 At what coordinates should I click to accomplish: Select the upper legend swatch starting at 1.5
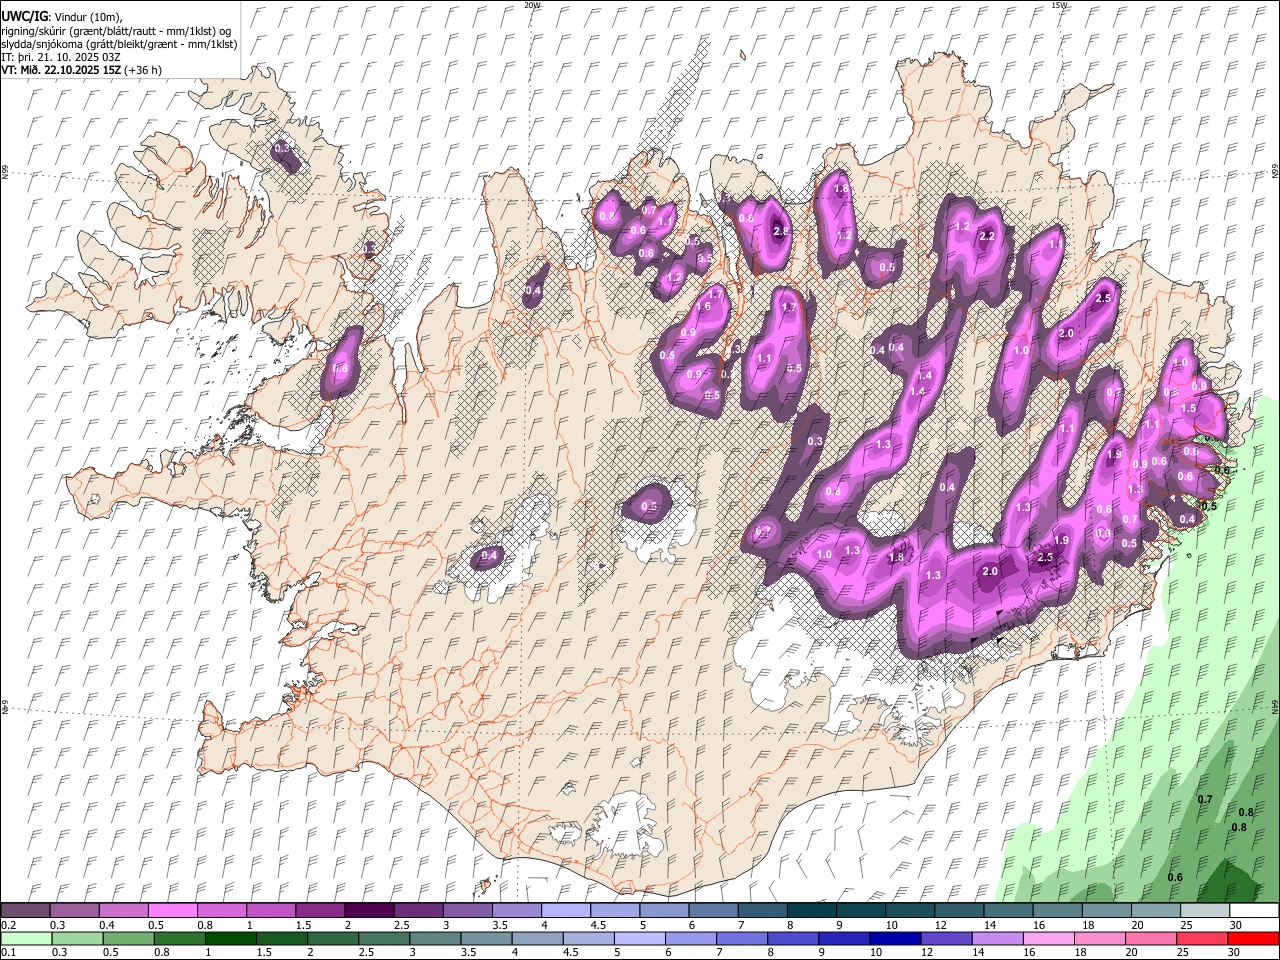319,910
